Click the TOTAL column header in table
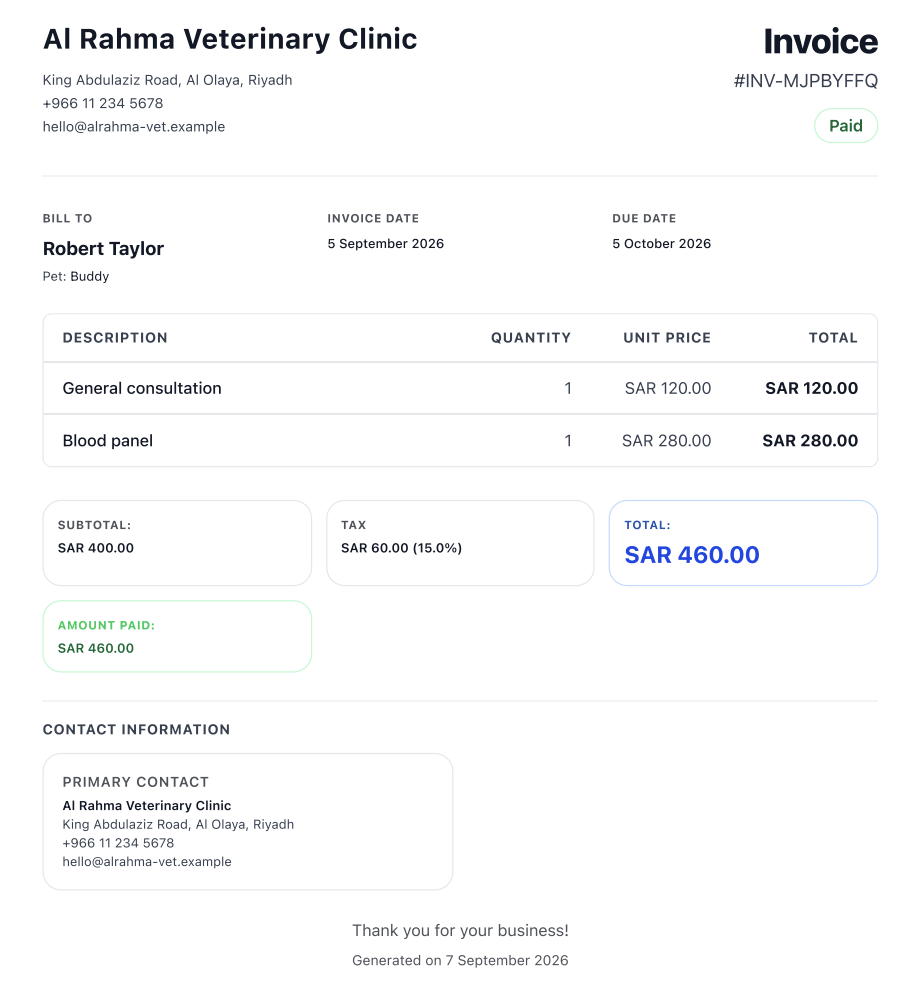Image resolution: width=920 pixels, height=1004 pixels. [833, 337]
